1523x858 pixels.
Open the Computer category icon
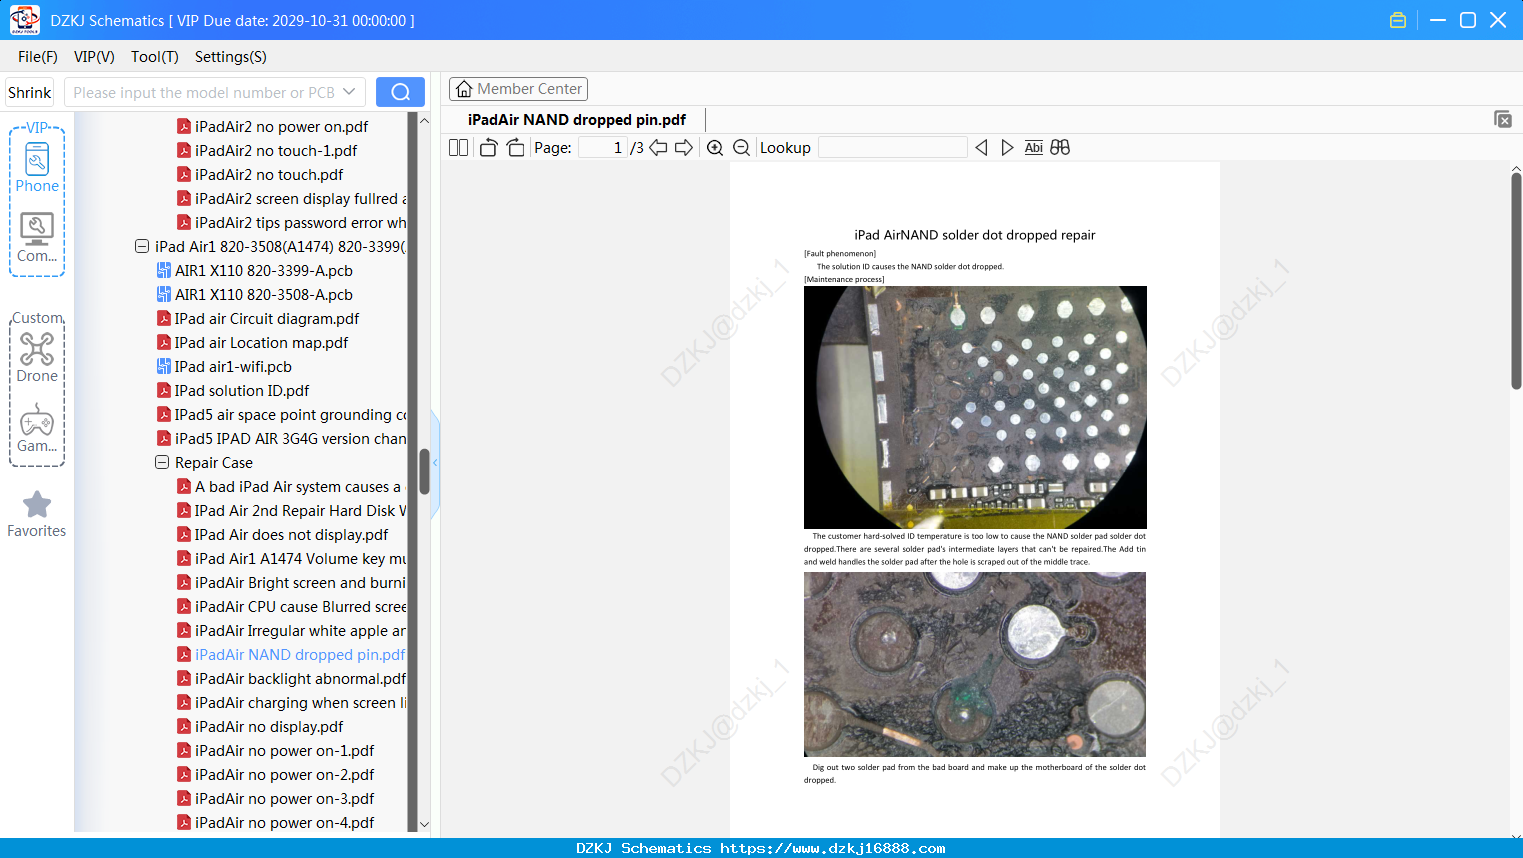click(x=37, y=237)
